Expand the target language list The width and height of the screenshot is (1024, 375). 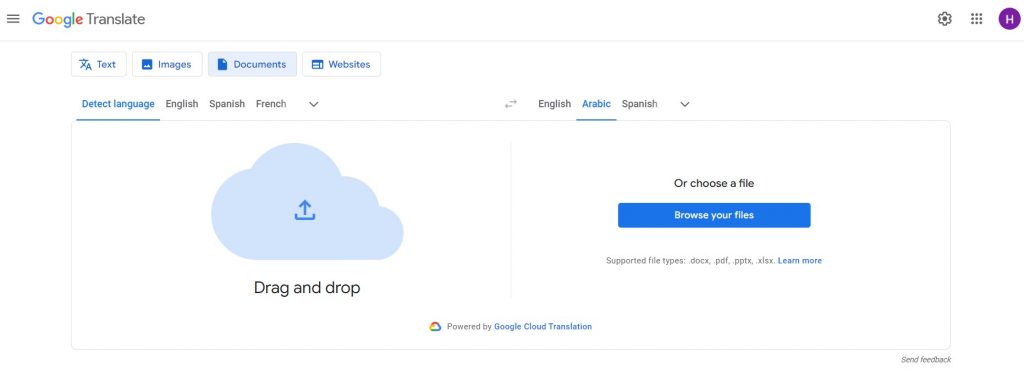point(685,104)
